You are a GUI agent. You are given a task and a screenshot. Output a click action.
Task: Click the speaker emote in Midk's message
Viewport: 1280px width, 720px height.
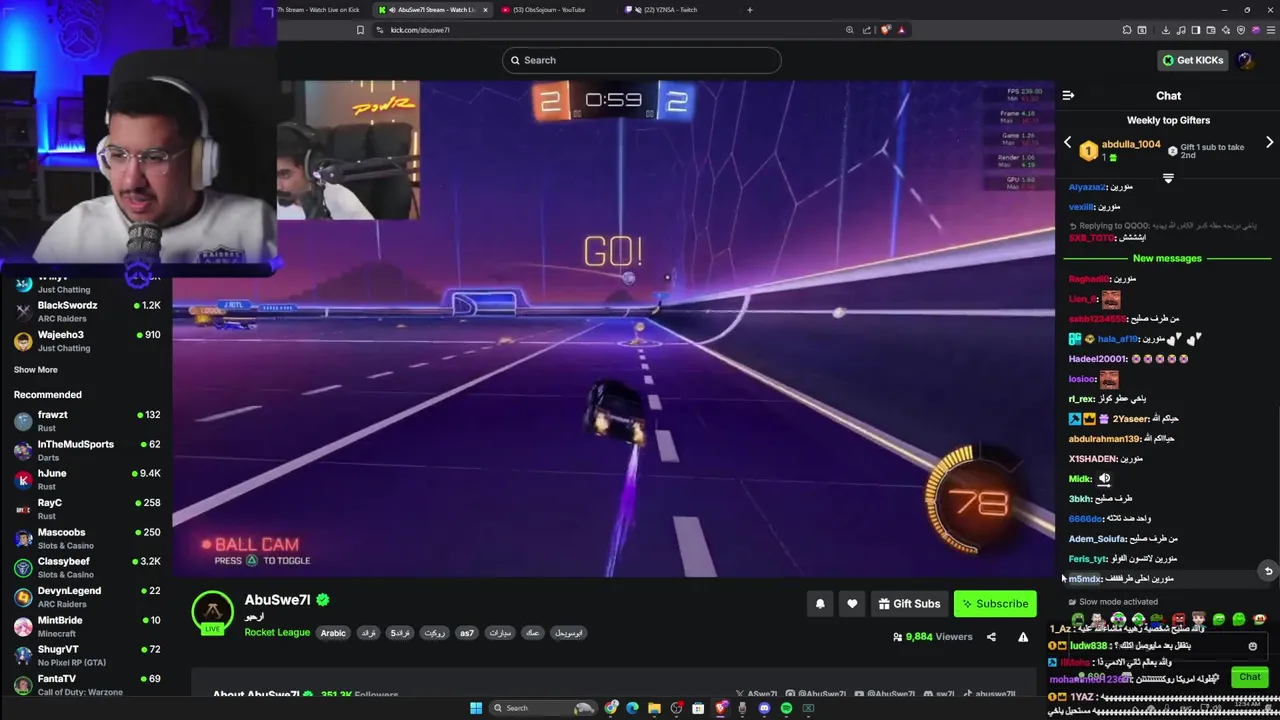[1104, 479]
